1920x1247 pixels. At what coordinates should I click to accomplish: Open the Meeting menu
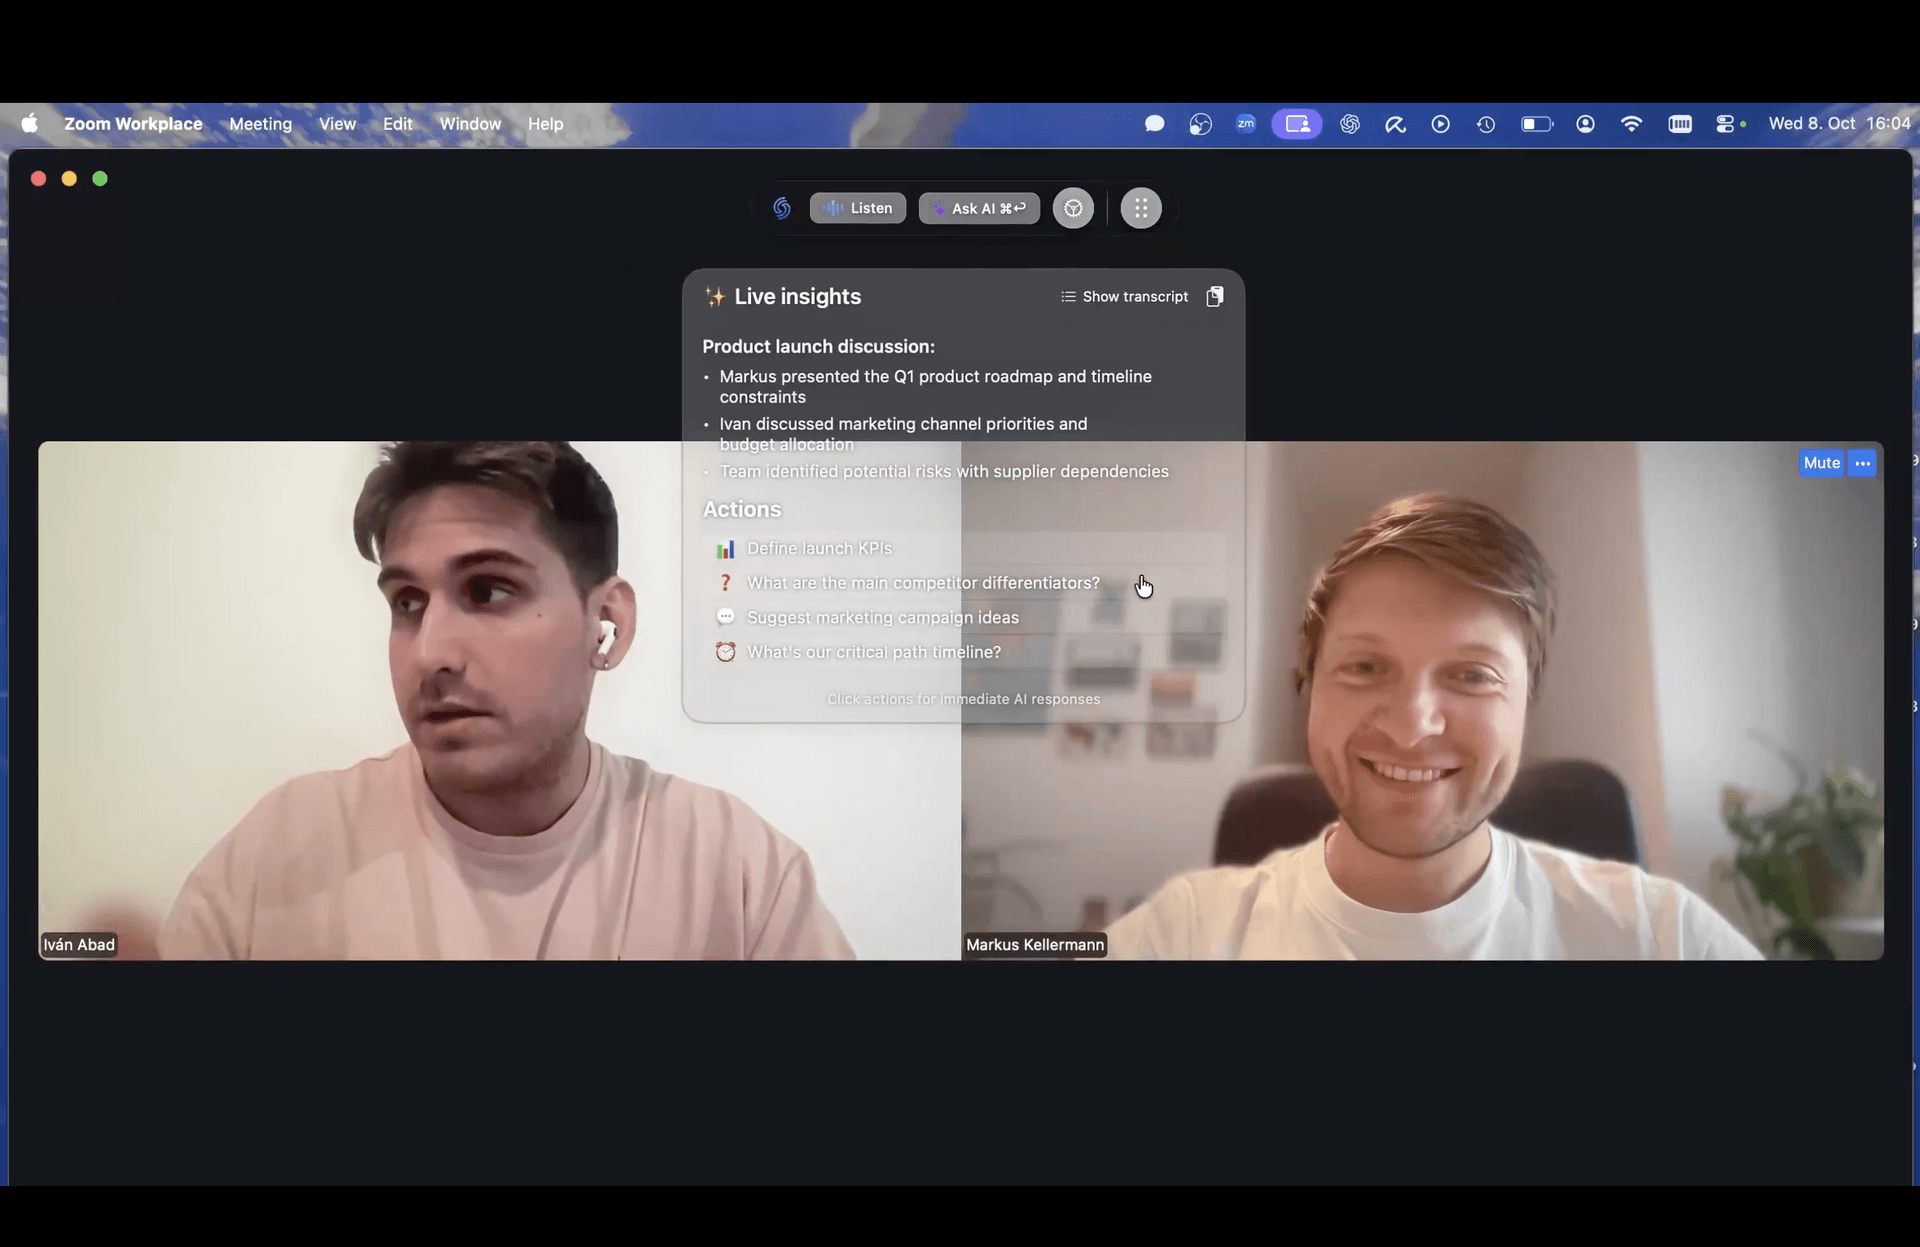pyautogui.click(x=260, y=124)
